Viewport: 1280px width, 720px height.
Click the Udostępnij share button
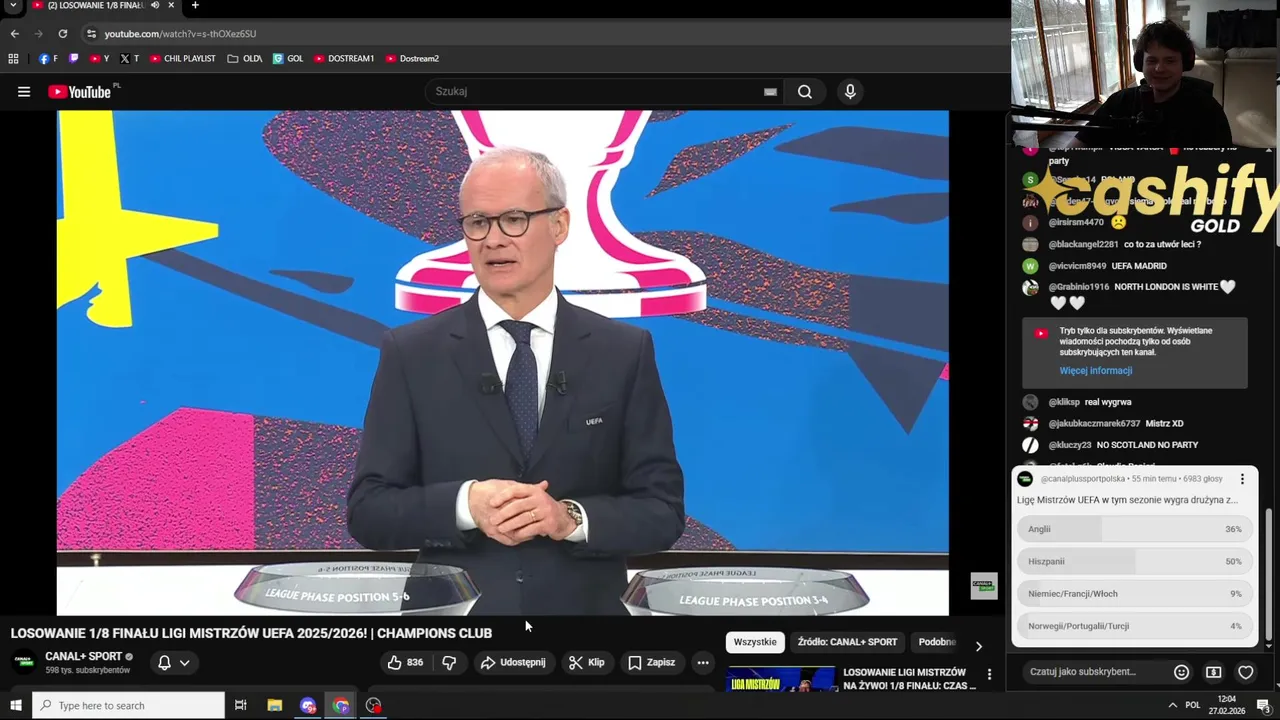(x=512, y=662)
